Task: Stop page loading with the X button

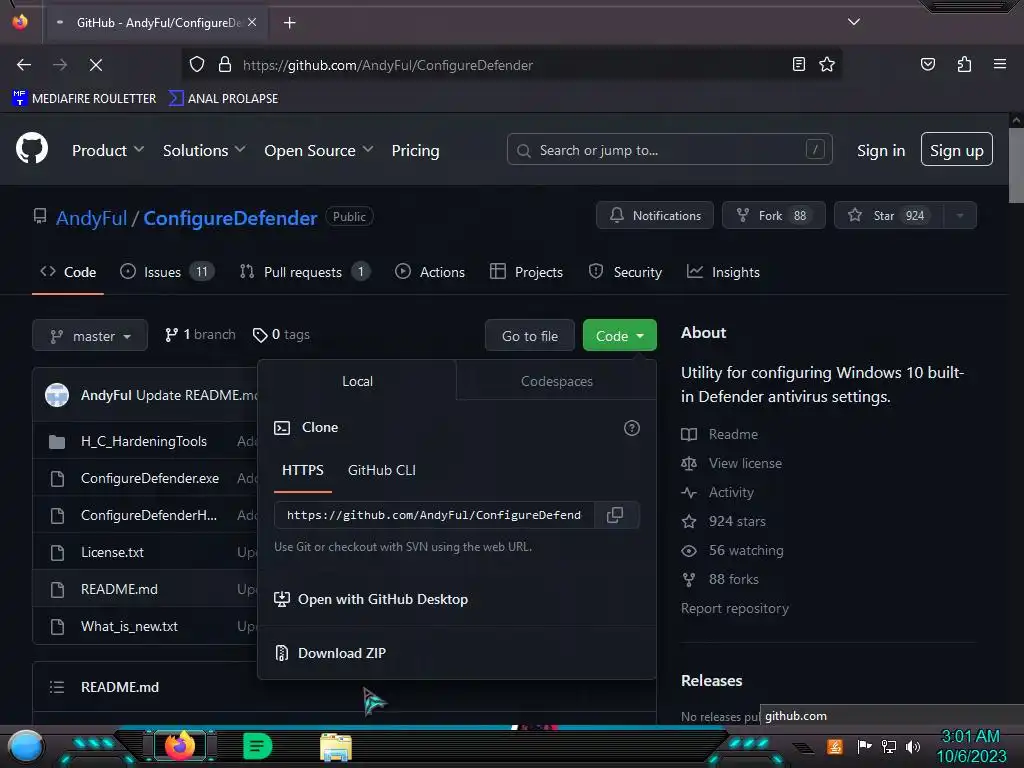Action: tap(96, 65)
